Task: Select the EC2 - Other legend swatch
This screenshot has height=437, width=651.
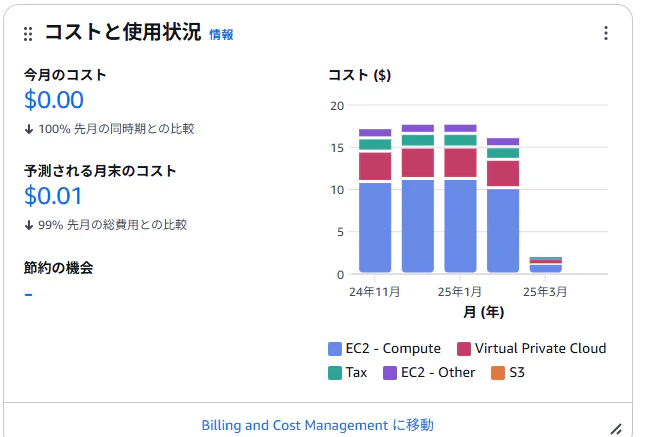Action: 390,373
